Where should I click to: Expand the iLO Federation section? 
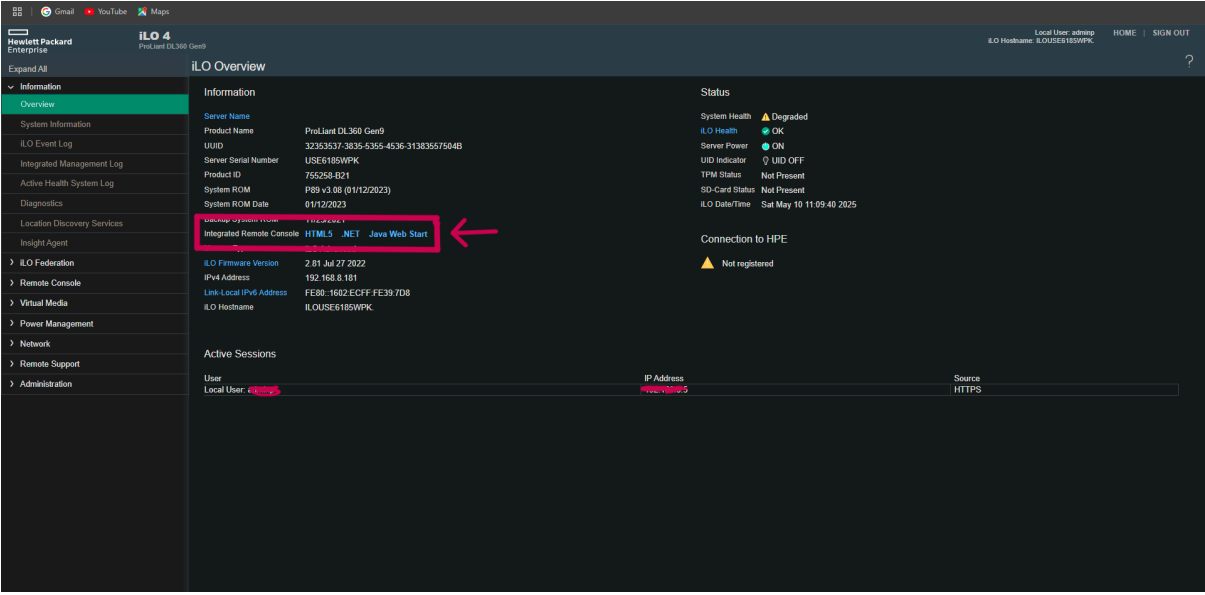pyautogui.click(x=11, y=263)
